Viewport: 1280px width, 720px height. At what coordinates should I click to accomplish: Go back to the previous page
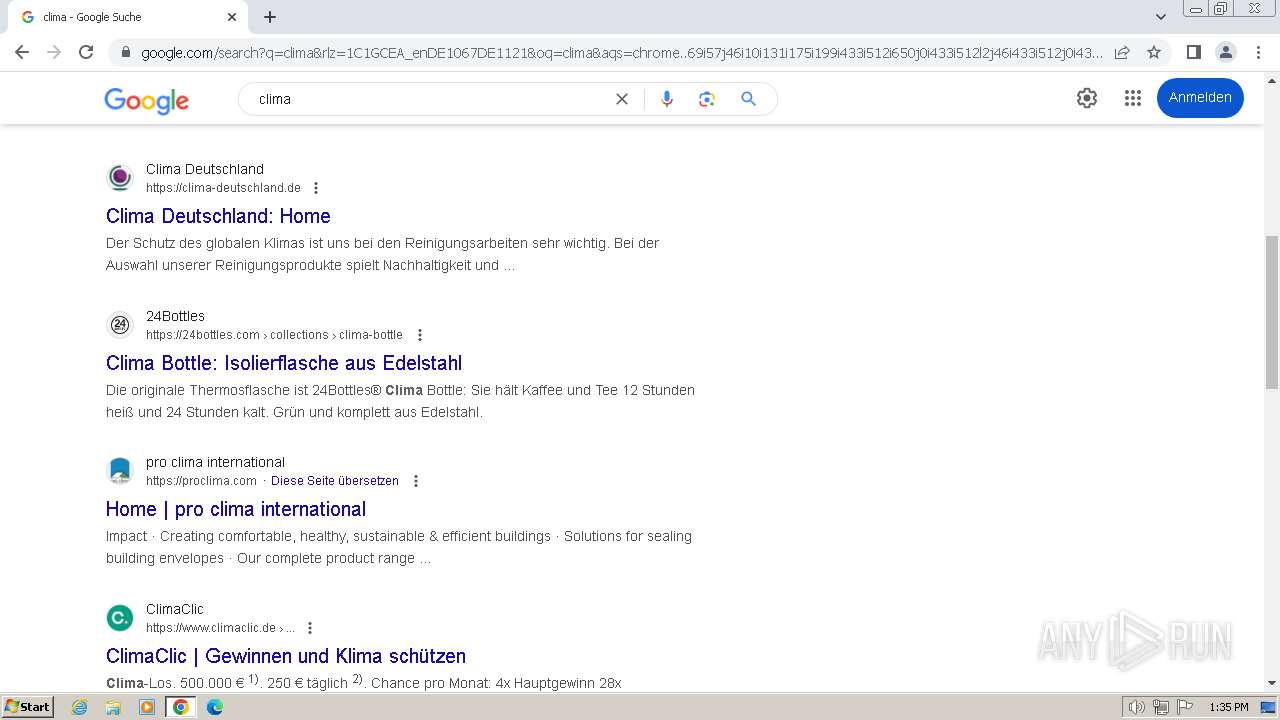coord(22,52)
